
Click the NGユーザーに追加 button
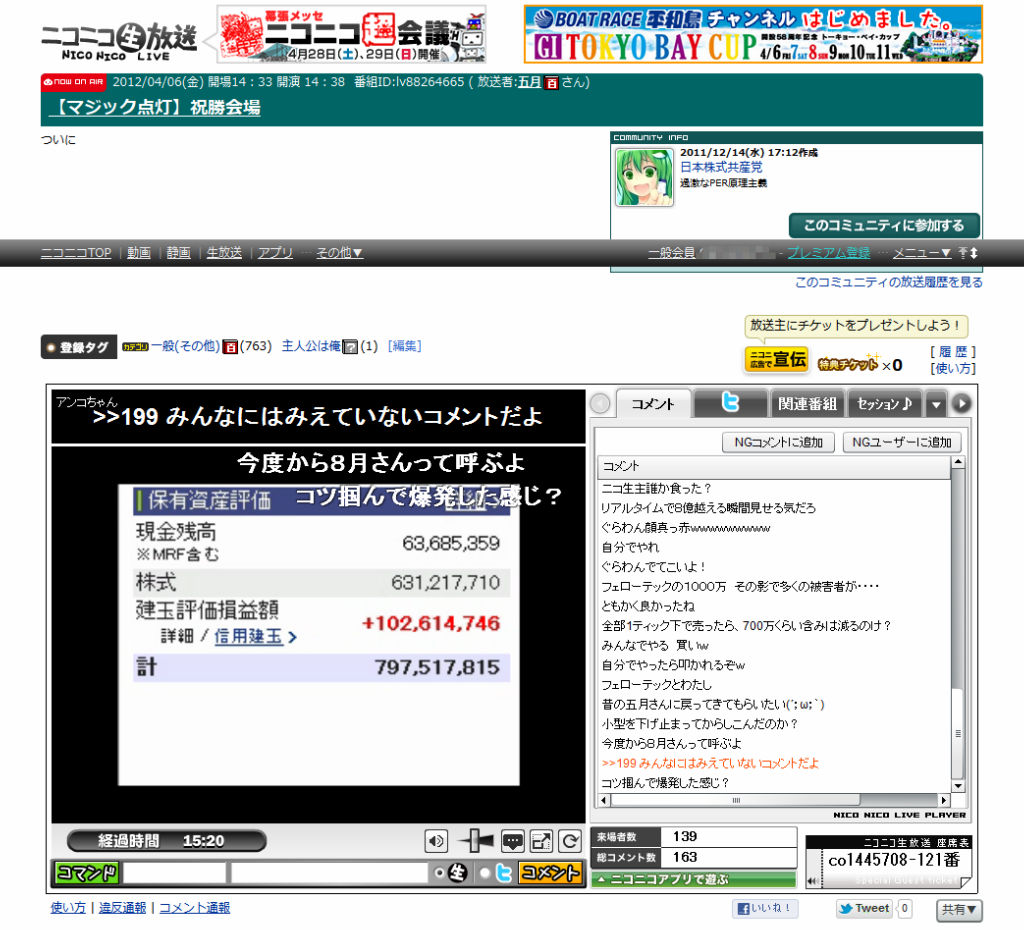(x=902, y=442)
